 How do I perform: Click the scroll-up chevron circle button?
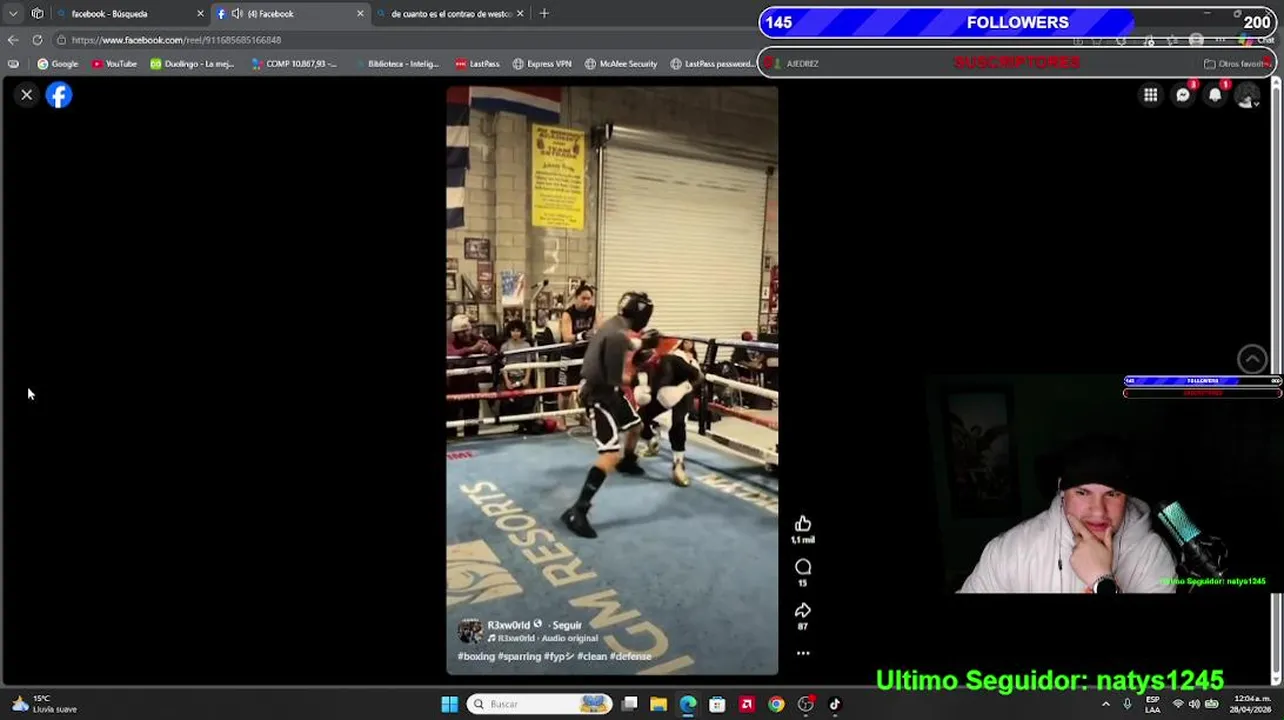pos(1252,358)
